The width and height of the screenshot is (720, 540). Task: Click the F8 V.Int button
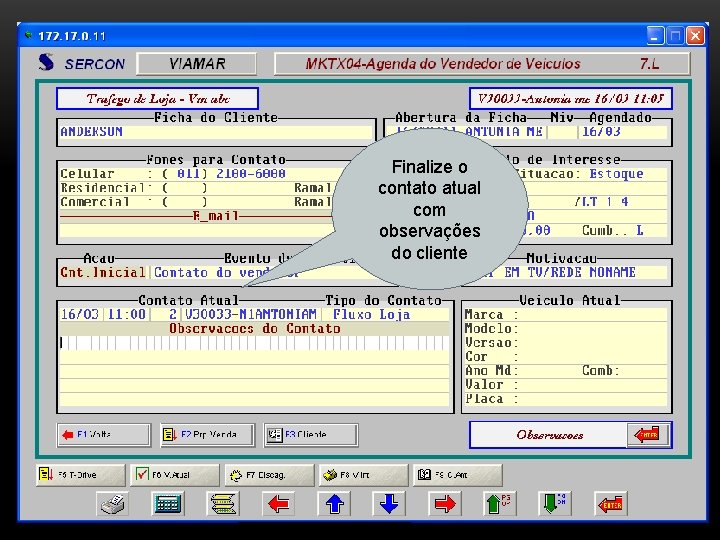click(363, 475)
